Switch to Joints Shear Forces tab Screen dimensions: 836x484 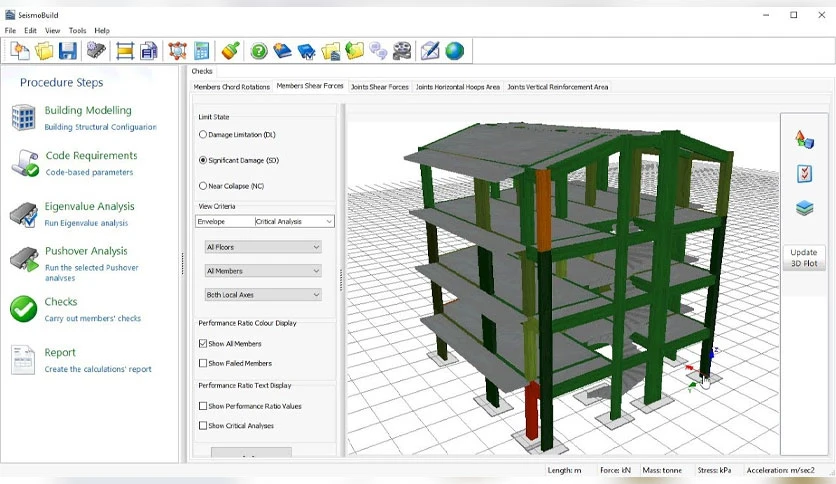pos(380,87)
